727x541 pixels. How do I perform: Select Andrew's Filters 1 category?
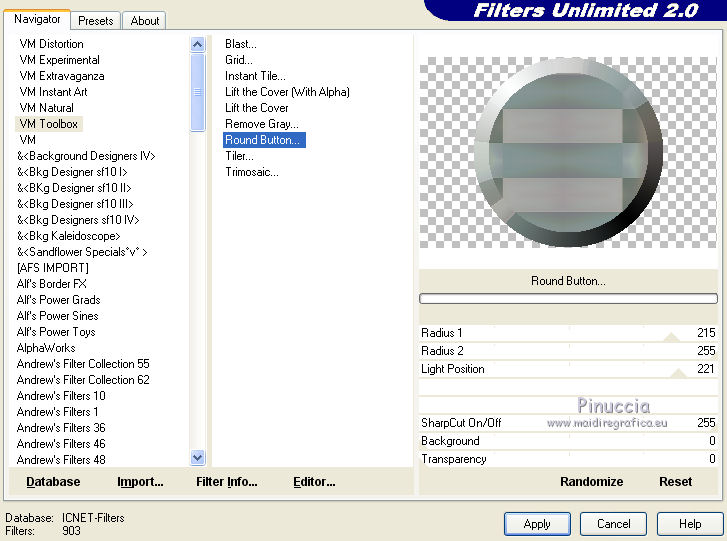tap(57, 412)
